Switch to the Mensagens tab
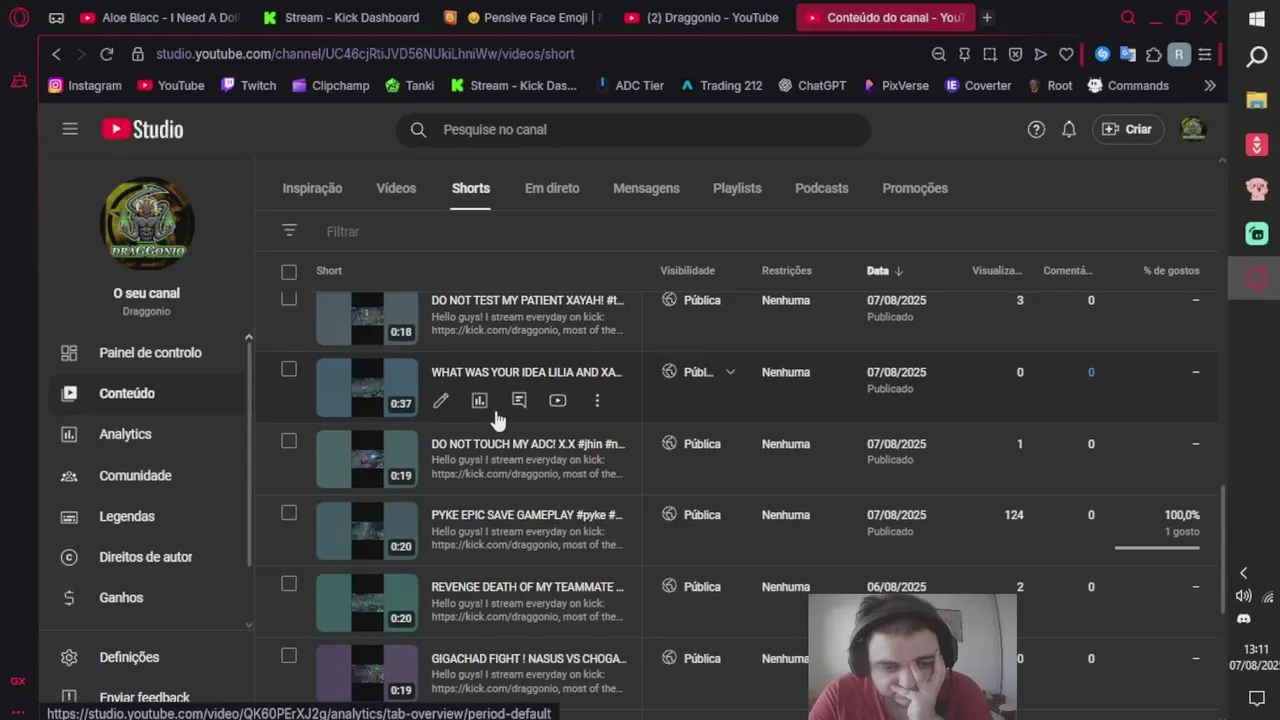Viewport: 1280px width, 720px height. point(646,188)
